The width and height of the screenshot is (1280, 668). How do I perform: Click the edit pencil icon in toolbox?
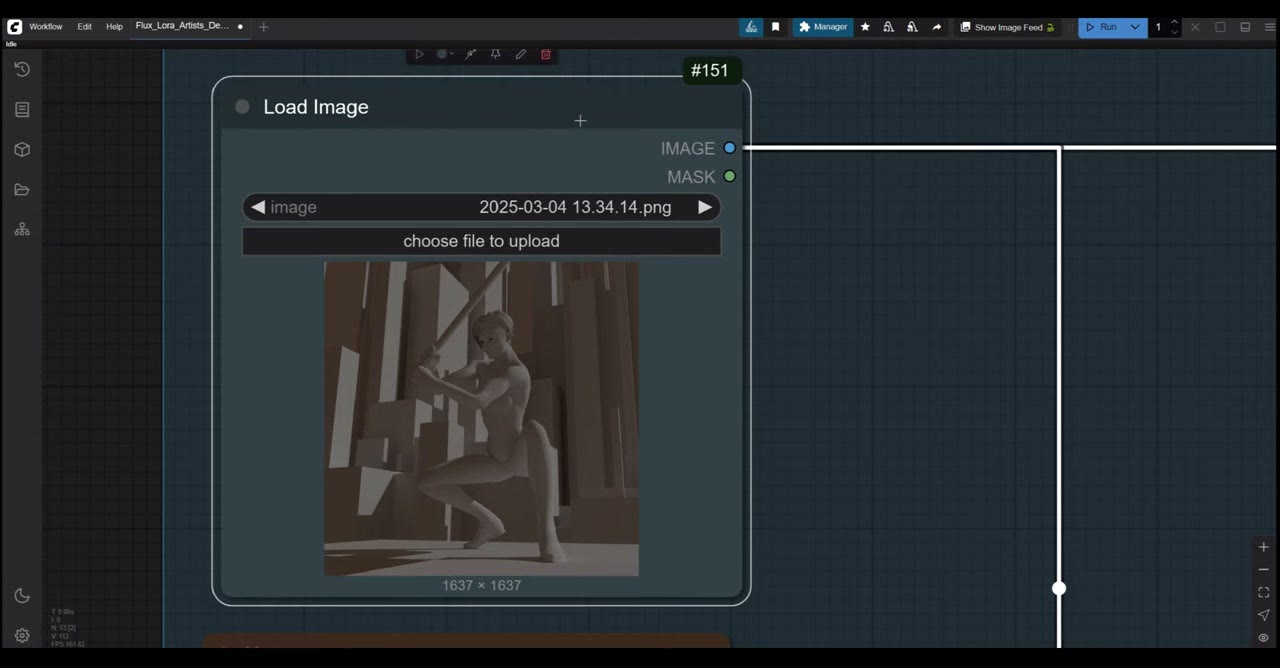pos(521,54)
